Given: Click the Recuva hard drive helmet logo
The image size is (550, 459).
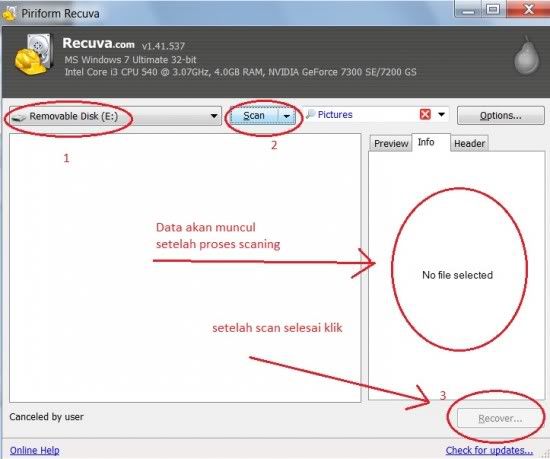Looking at the screenshot, I should pyautogui.click(x=35, y=54).
